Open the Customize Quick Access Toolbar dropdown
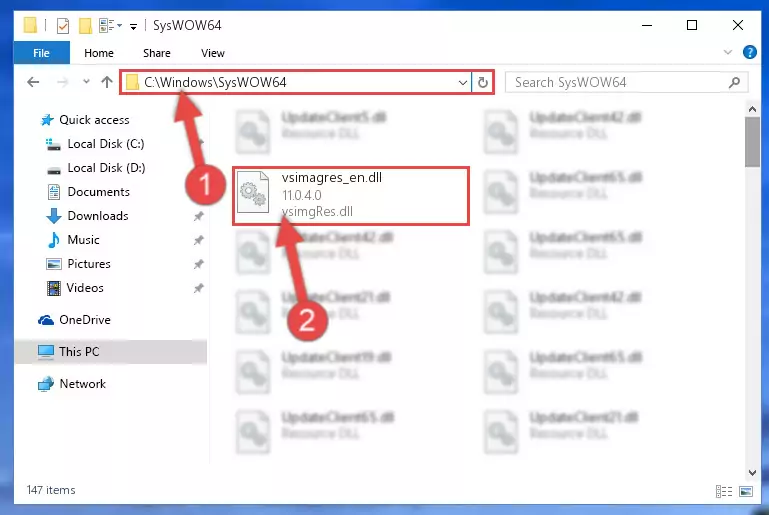769x515 pixels. click(x=133, y=26)
